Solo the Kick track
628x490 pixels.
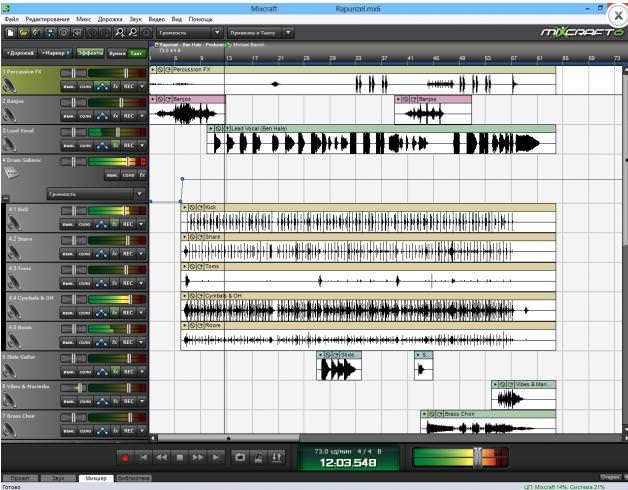[85, 224]
